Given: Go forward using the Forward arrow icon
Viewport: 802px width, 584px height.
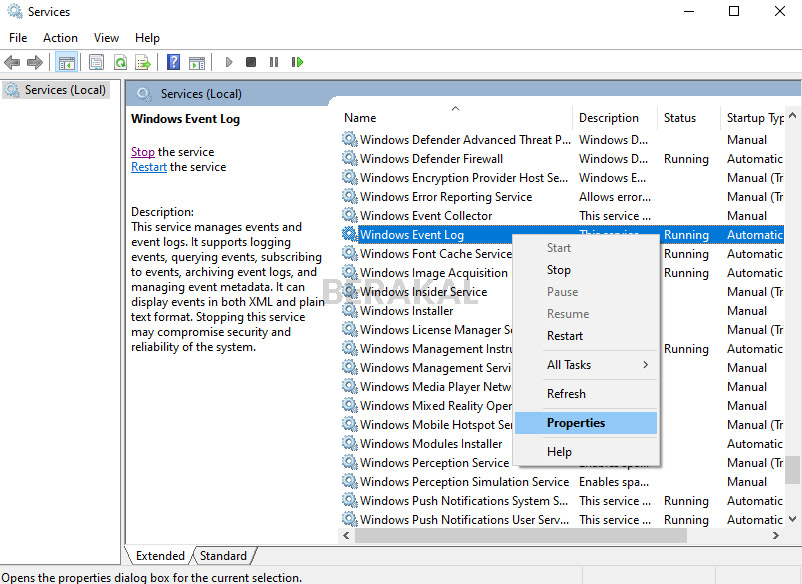Looking at the screenshot, I should 33,62.
